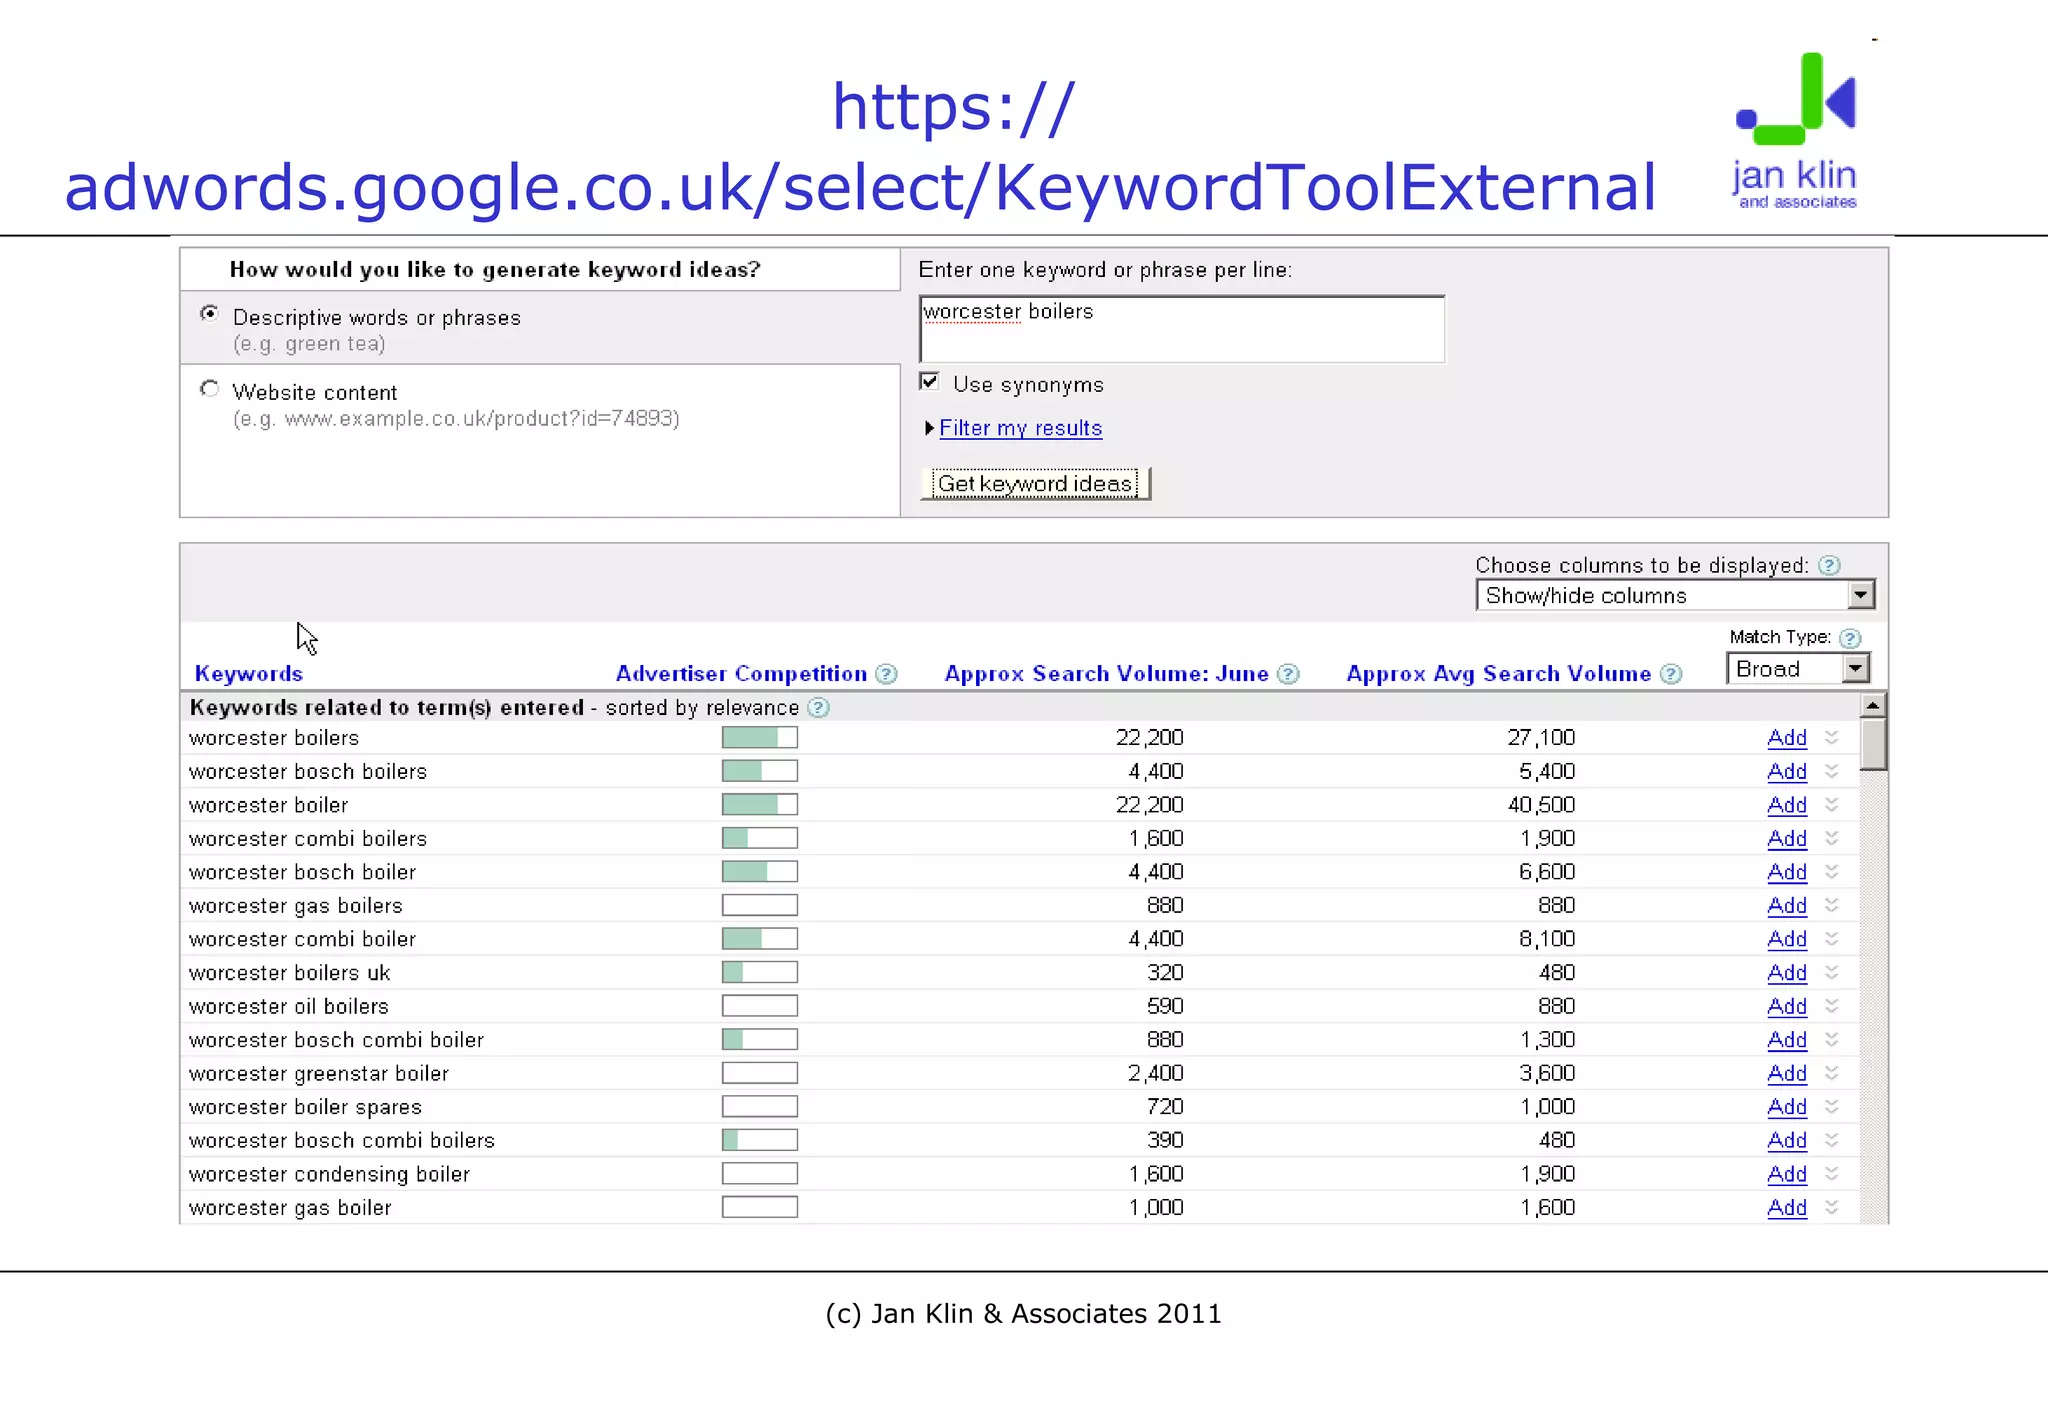Image resolution: width=2048 pixels, height=1413 pixels.
Task: Open chevron menu in worcester boiler row
Action: (1832, 804)
